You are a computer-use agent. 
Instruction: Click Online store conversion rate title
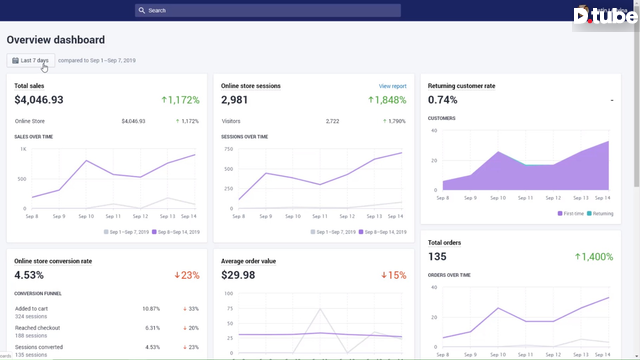pyautogui.click(x=53, y=261)
